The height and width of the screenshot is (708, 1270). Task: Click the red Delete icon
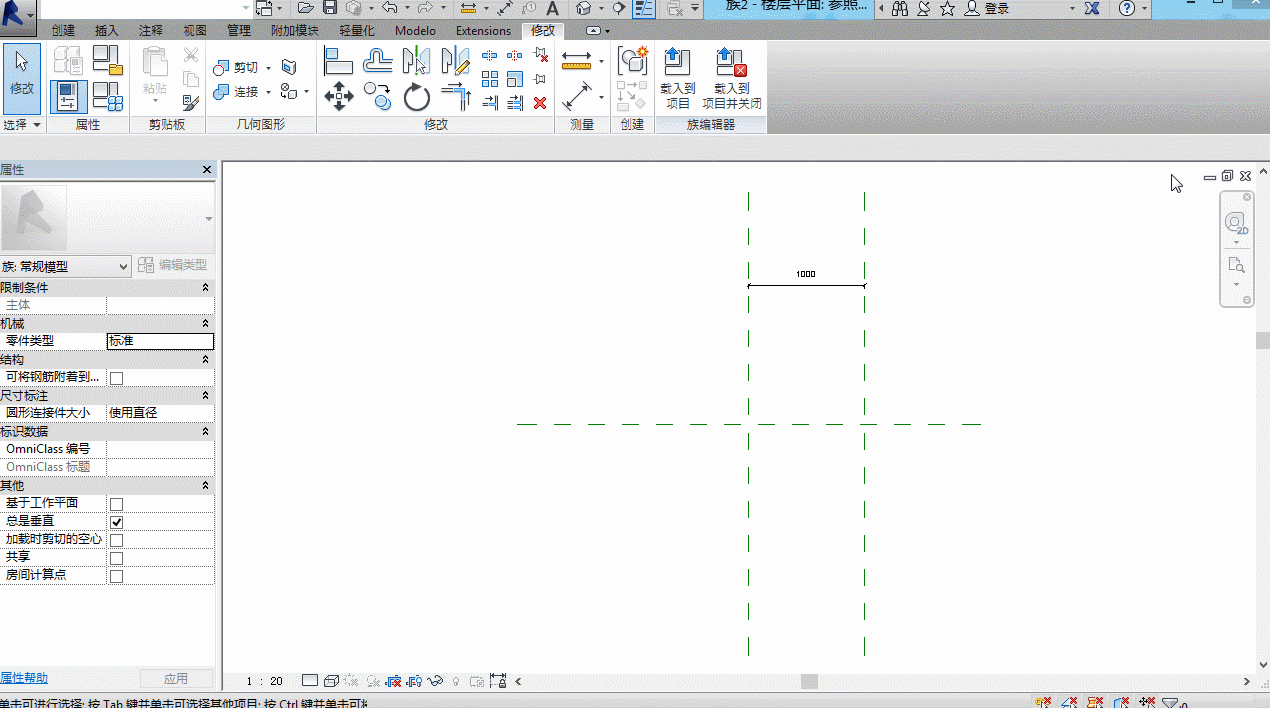[x=540, y=103]
